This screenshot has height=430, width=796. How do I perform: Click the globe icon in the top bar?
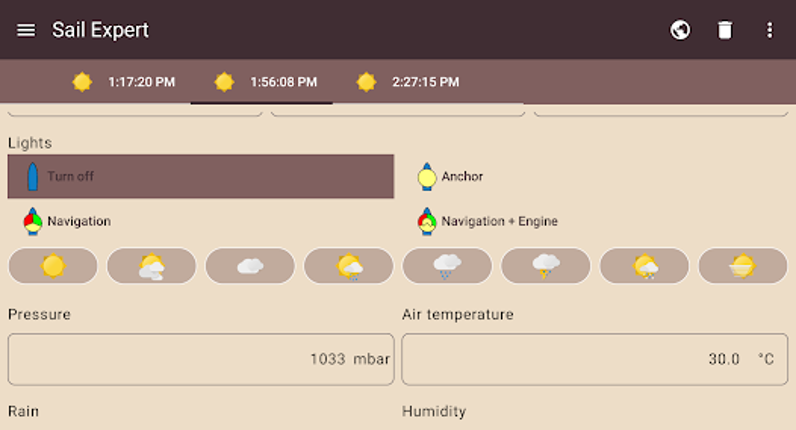(680, 30)
